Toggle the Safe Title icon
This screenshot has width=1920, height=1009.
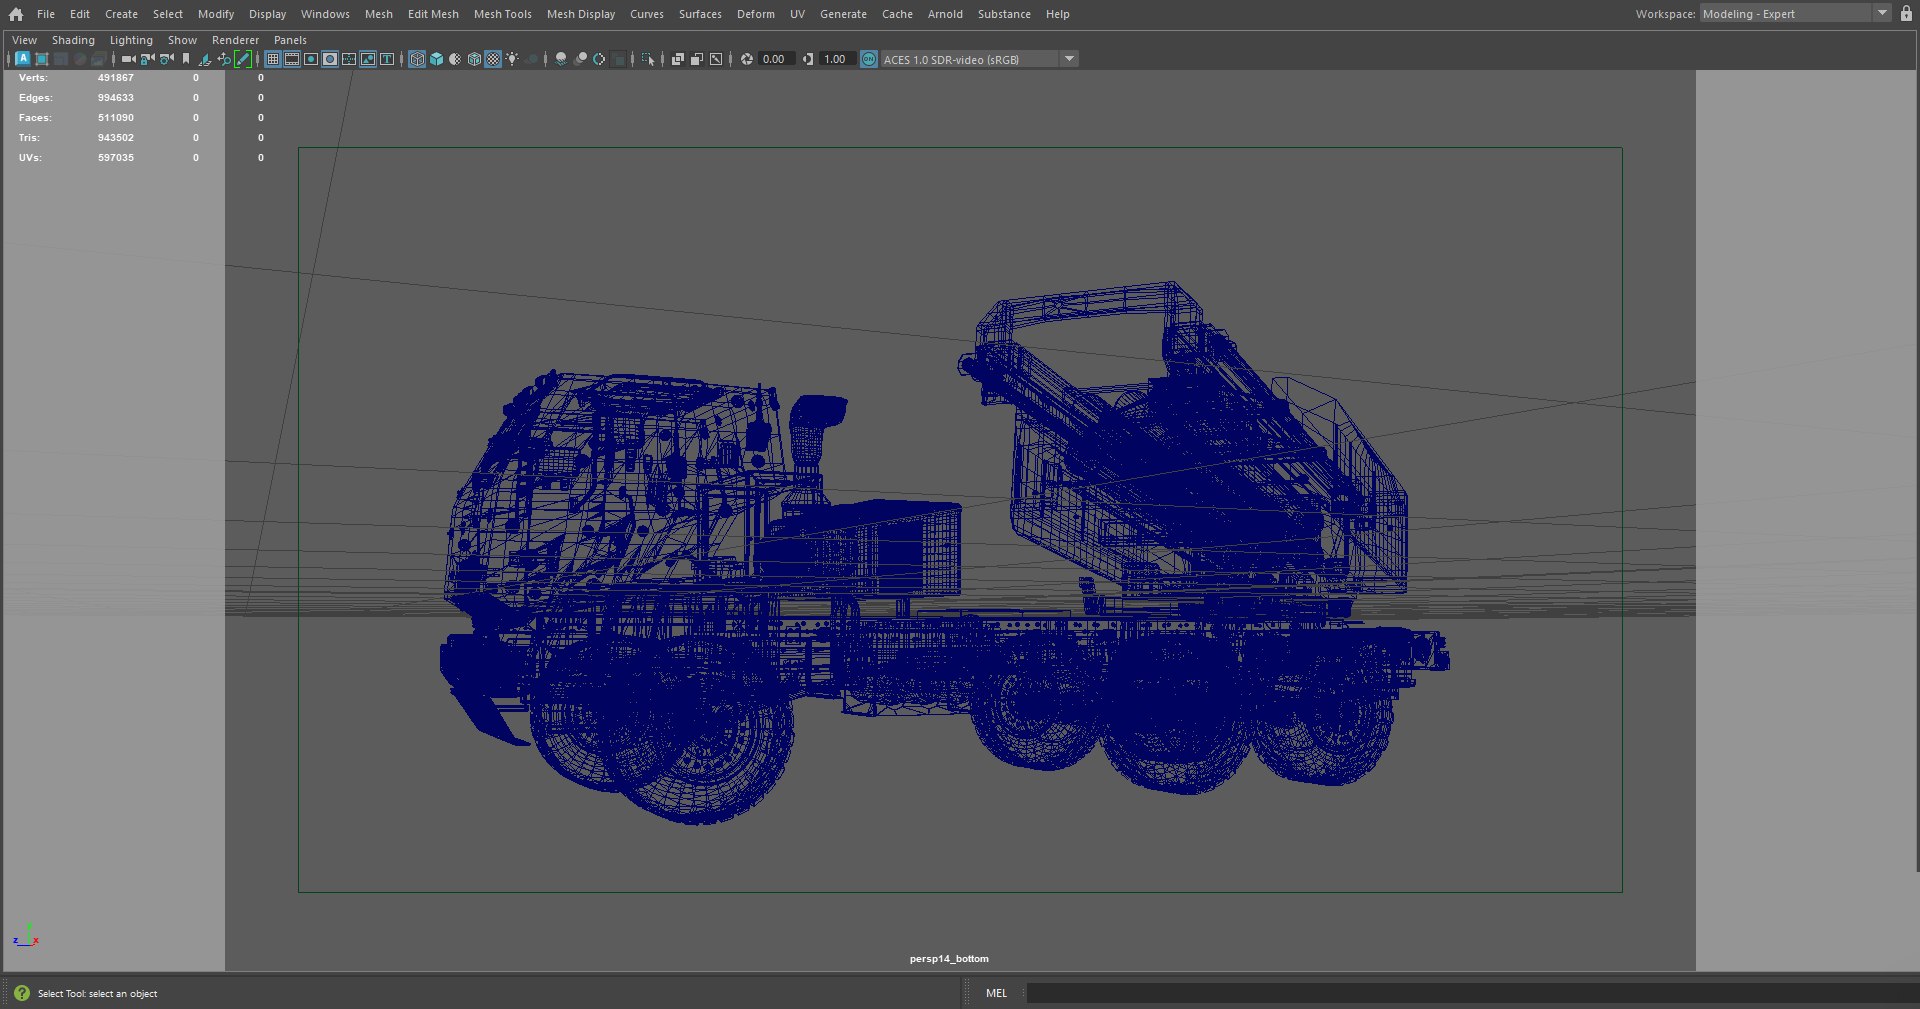tap(386, 59)
